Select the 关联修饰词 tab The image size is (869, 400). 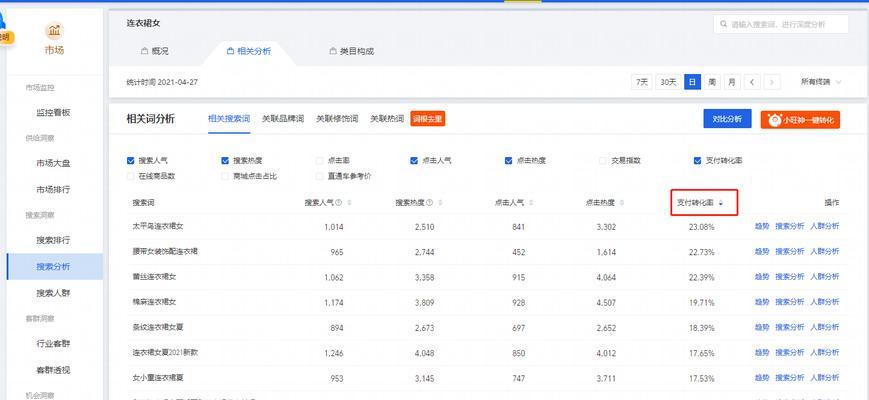coord(337,119)
